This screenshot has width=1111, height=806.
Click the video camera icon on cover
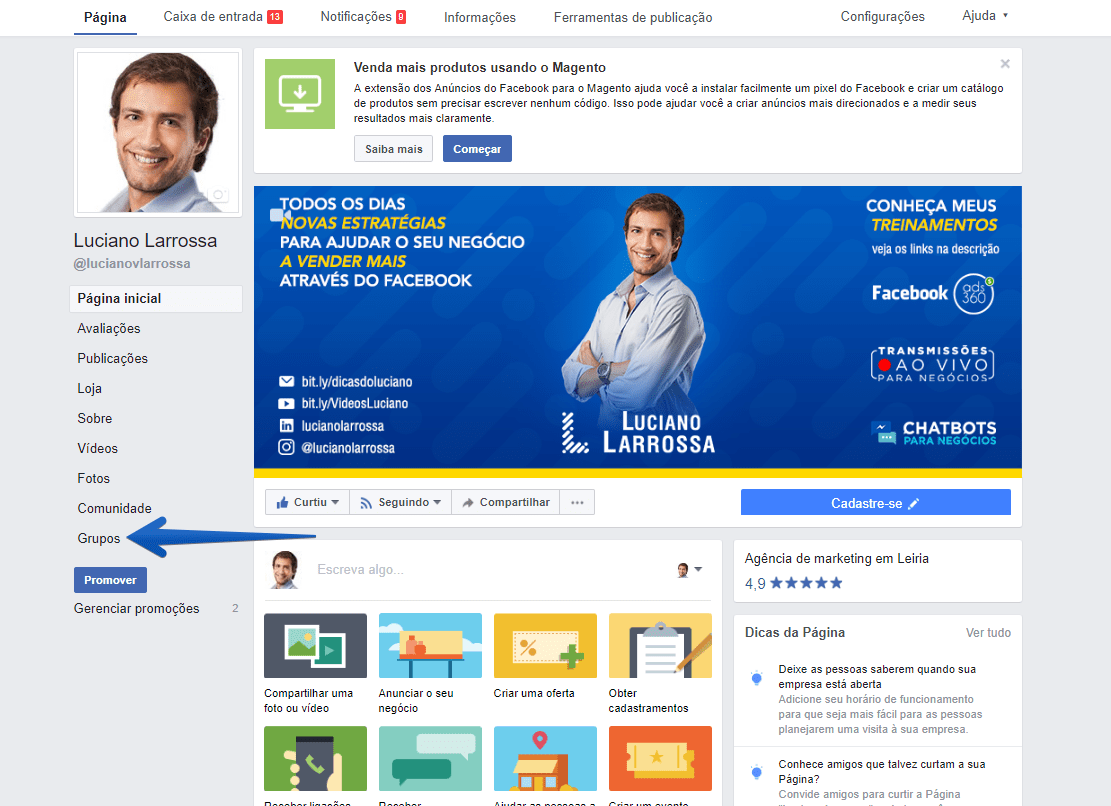pos(280,215)
